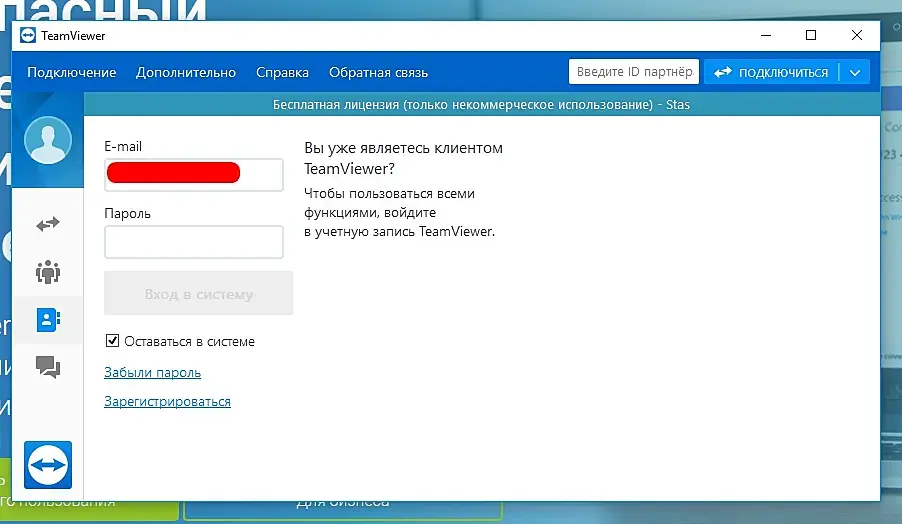Click the 'Подключиться' button

771,72
